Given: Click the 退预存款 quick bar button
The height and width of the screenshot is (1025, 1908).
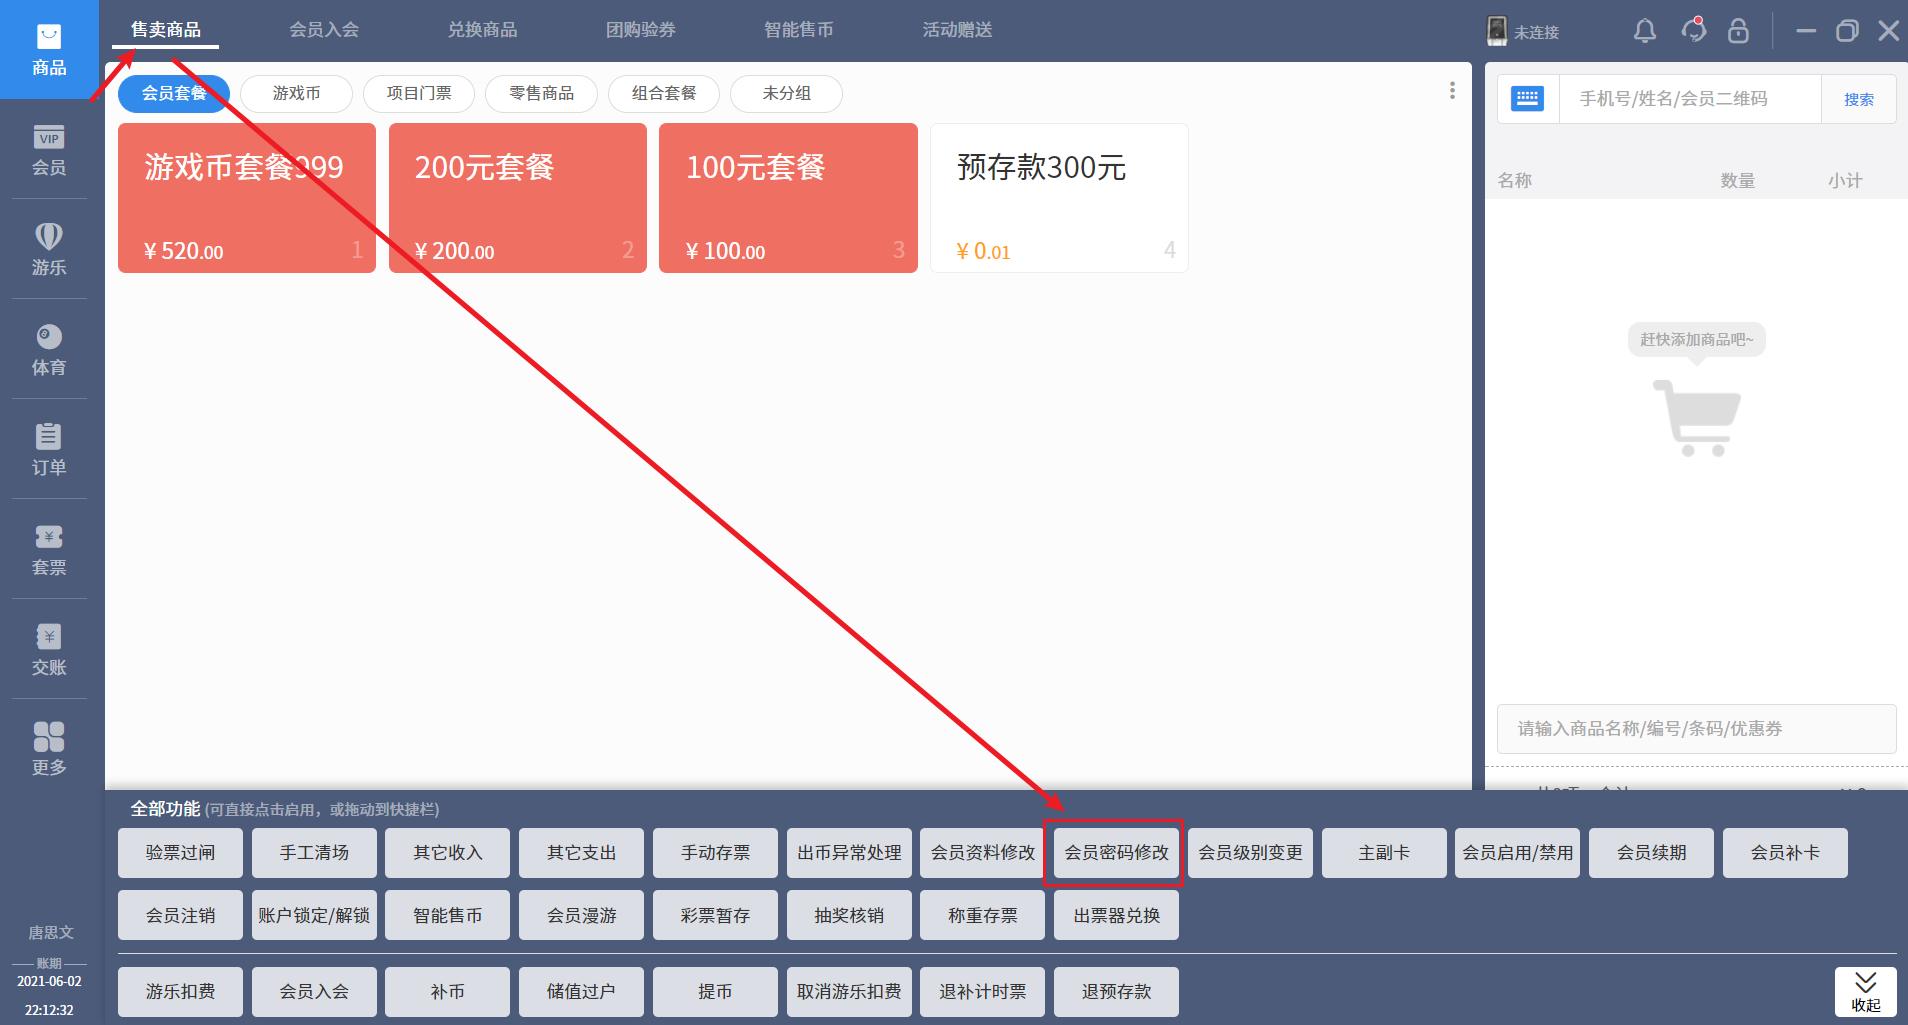Looking at the screenshot, I should pos(1116,992).
